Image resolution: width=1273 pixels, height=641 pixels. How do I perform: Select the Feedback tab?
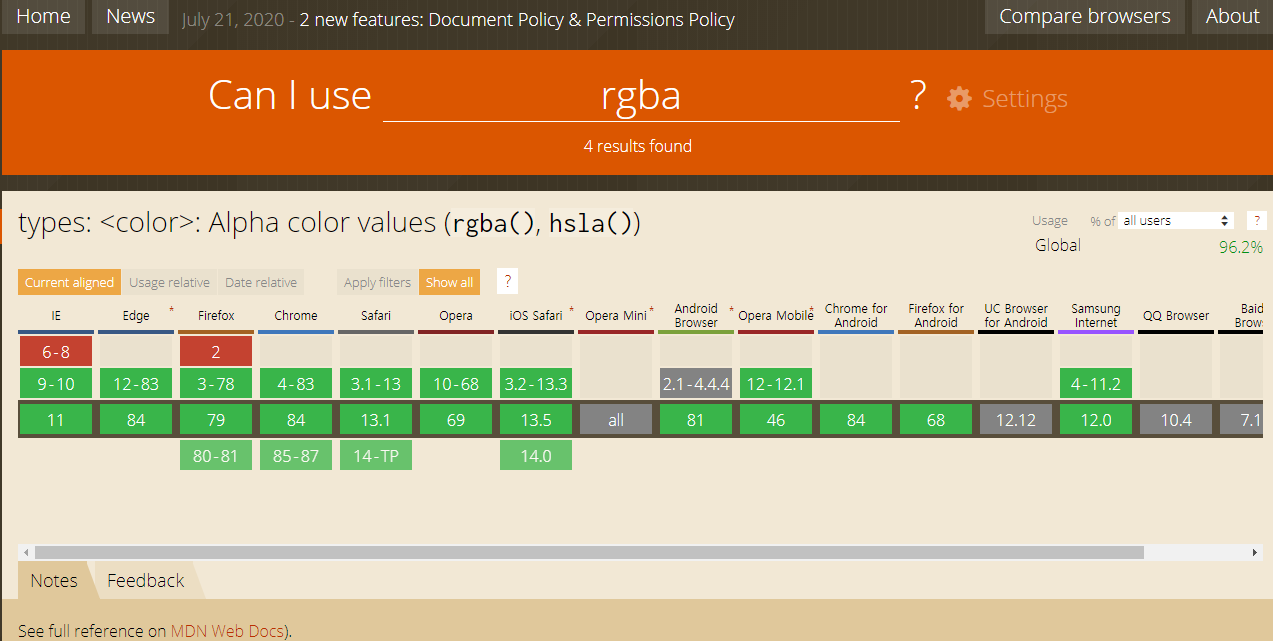coord(146,580)
